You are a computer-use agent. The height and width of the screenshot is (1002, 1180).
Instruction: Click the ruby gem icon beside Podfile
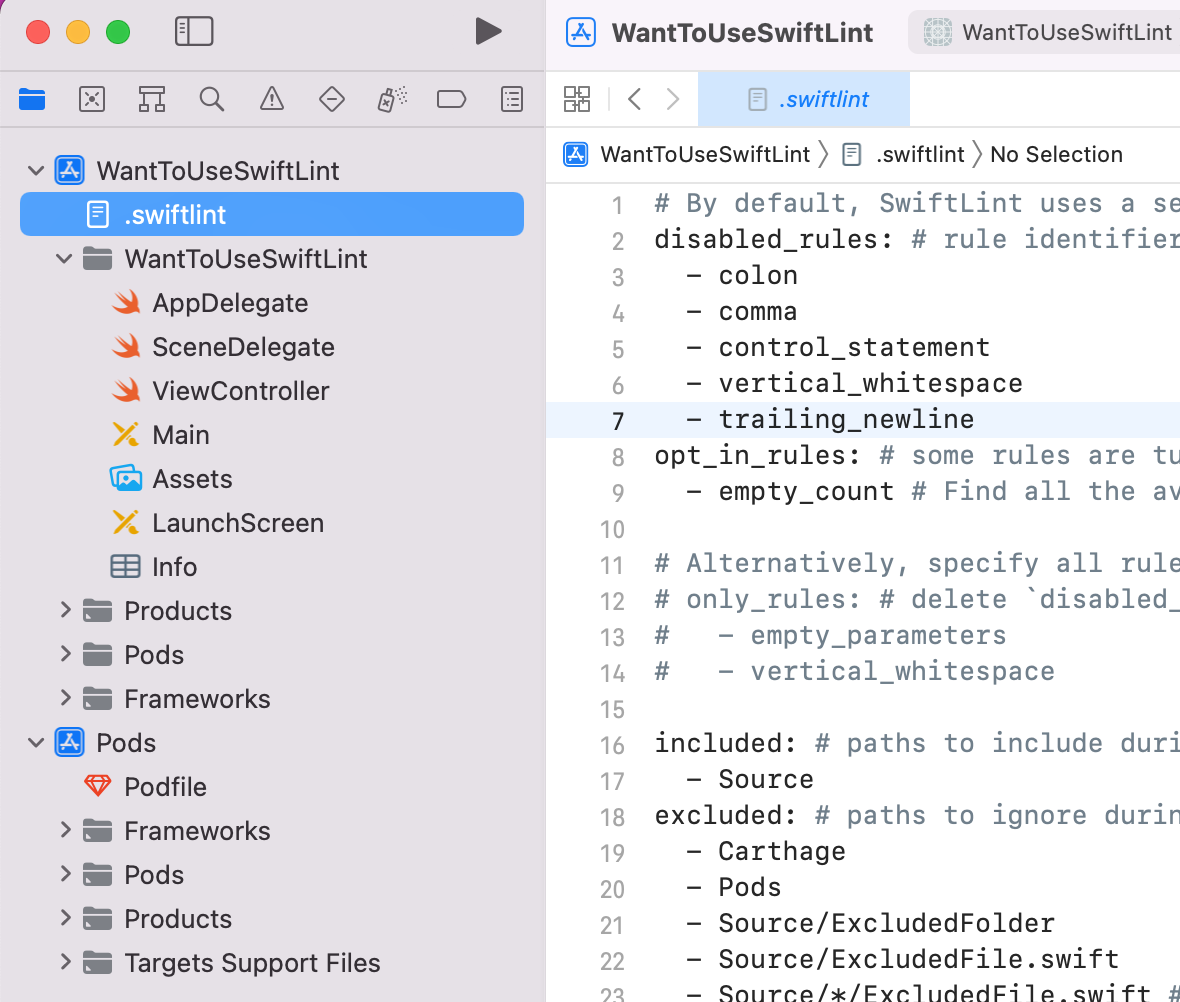pyautogui.click(x=97, y=787)
